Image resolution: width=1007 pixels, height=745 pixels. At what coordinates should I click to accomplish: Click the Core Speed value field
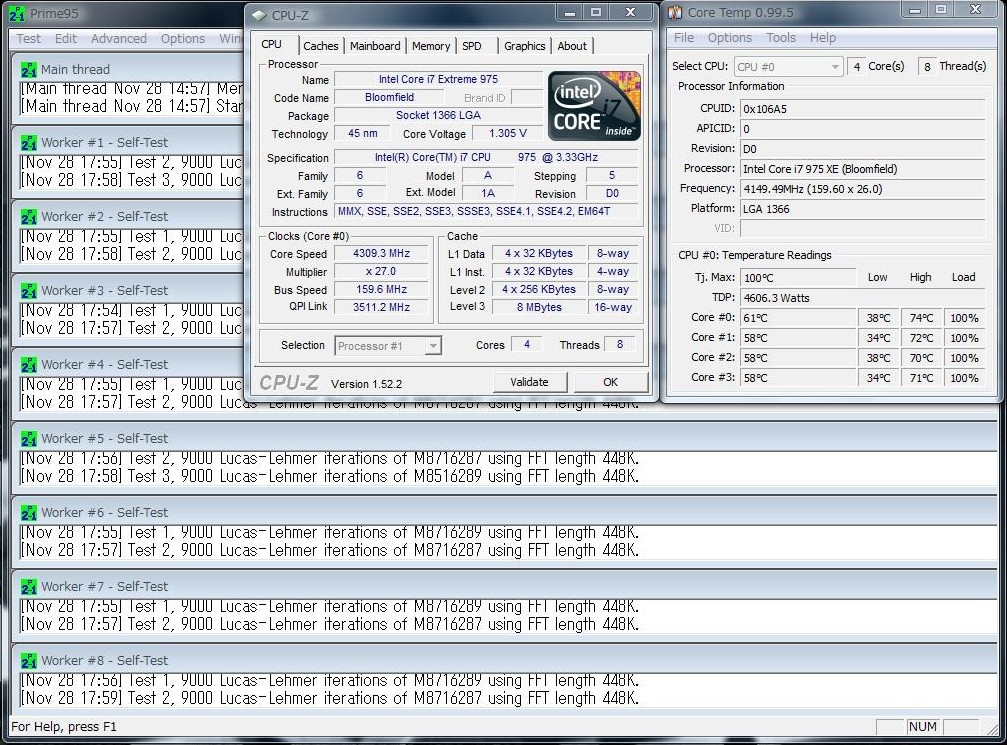pos(381,254)
